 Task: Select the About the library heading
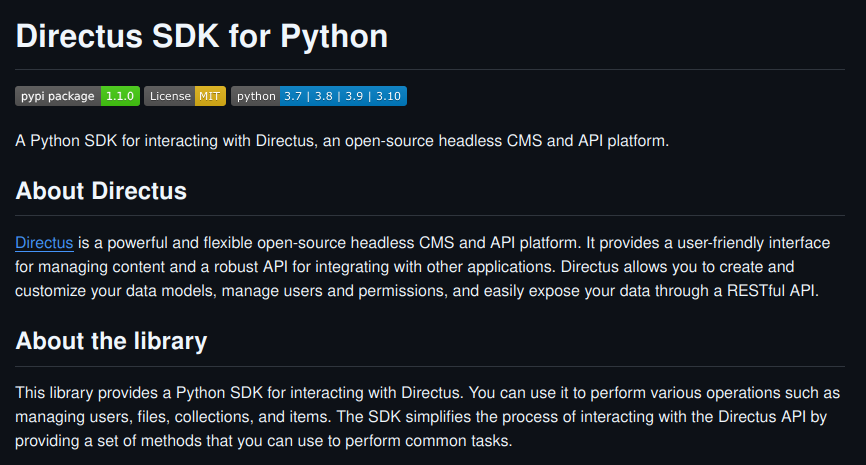coord(111,341)
